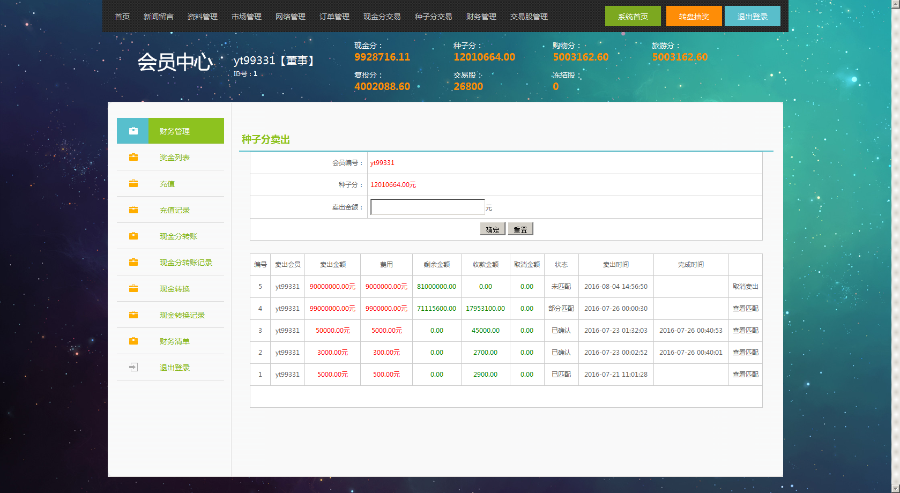
Task: Click the briefcase icon beside 现金分转账记录
Action: [x=133, y=262]
